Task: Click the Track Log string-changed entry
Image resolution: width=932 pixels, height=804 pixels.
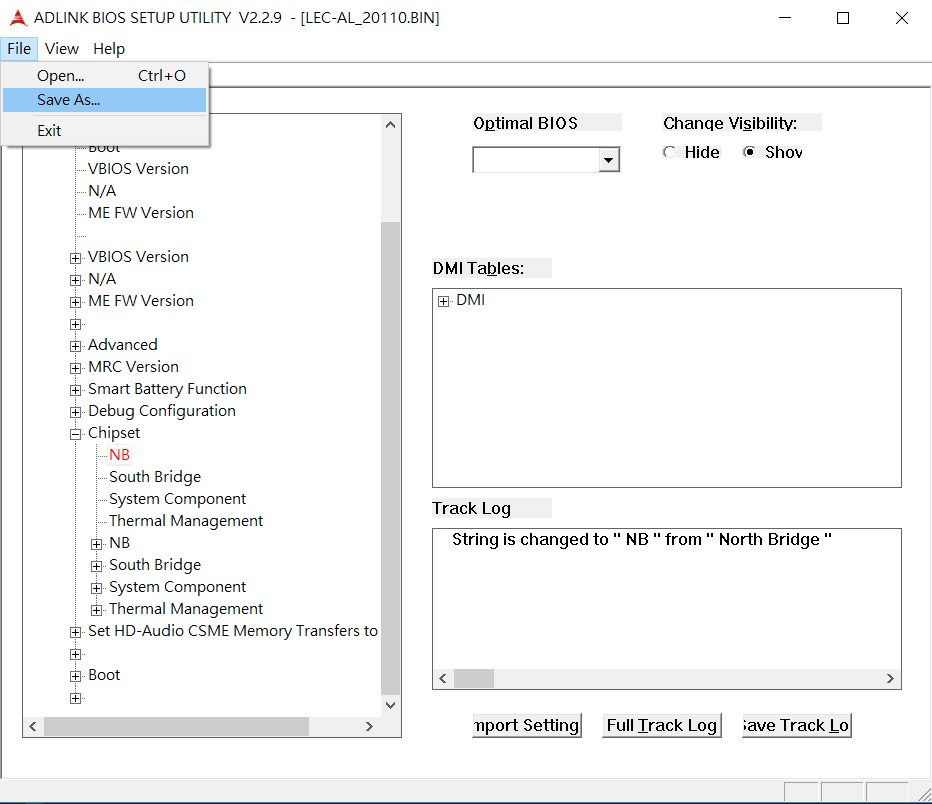Action: pos(641,540)
